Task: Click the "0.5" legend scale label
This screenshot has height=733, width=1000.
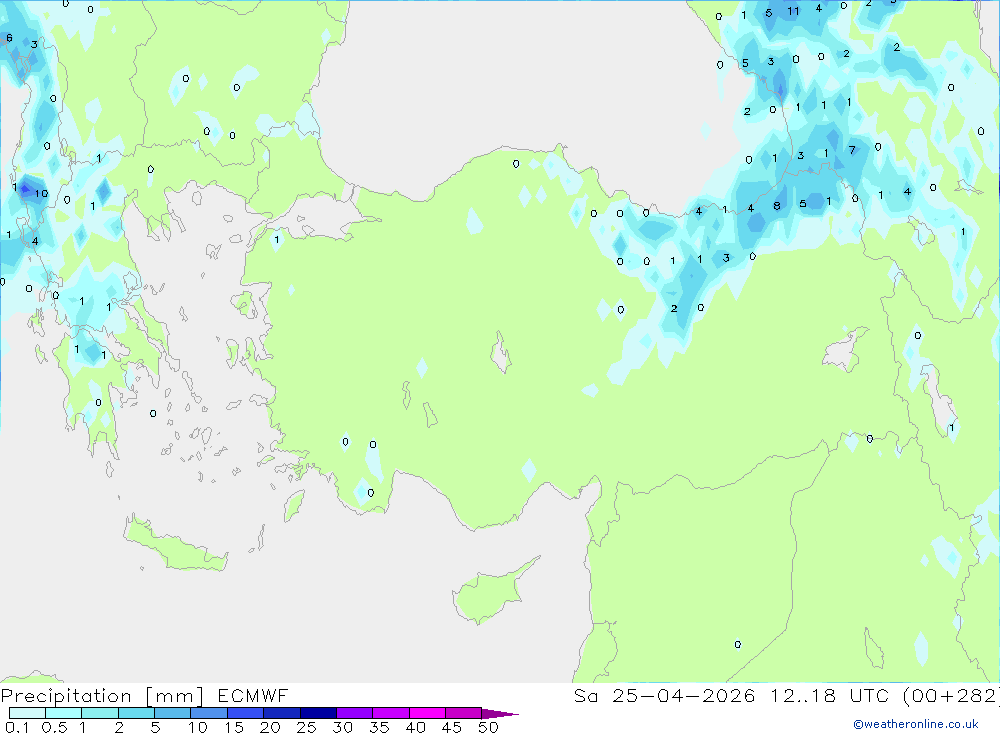Action: [x=54, y=727]
